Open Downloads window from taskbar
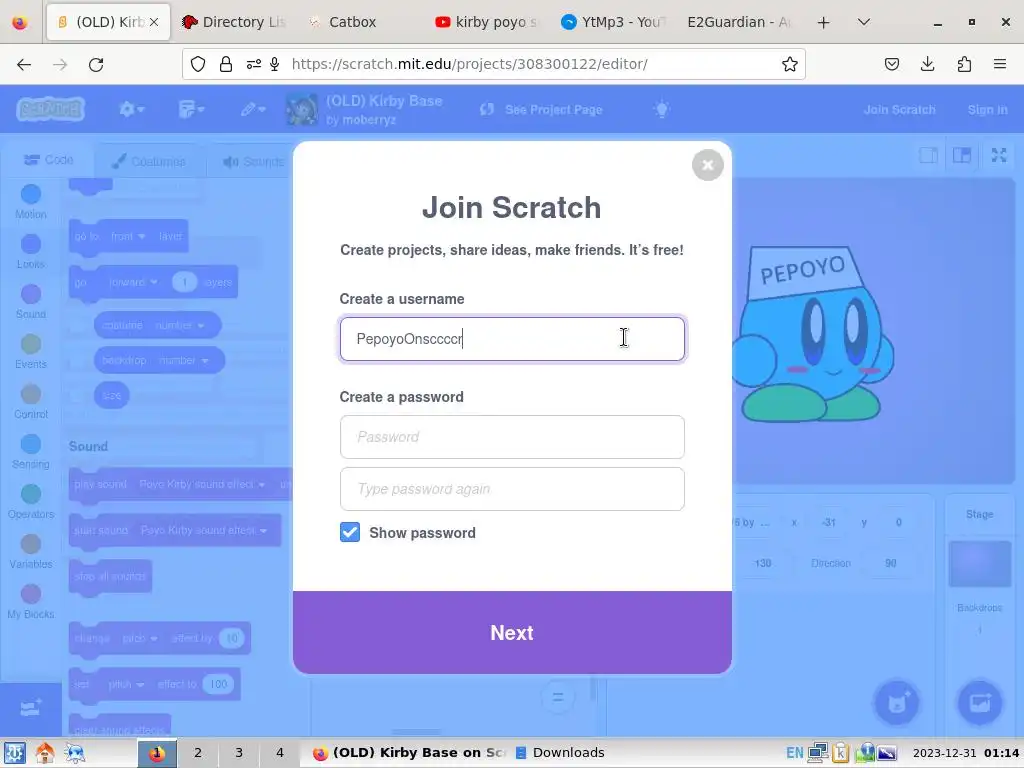The image size is (1024, 768). coord(560,752)
